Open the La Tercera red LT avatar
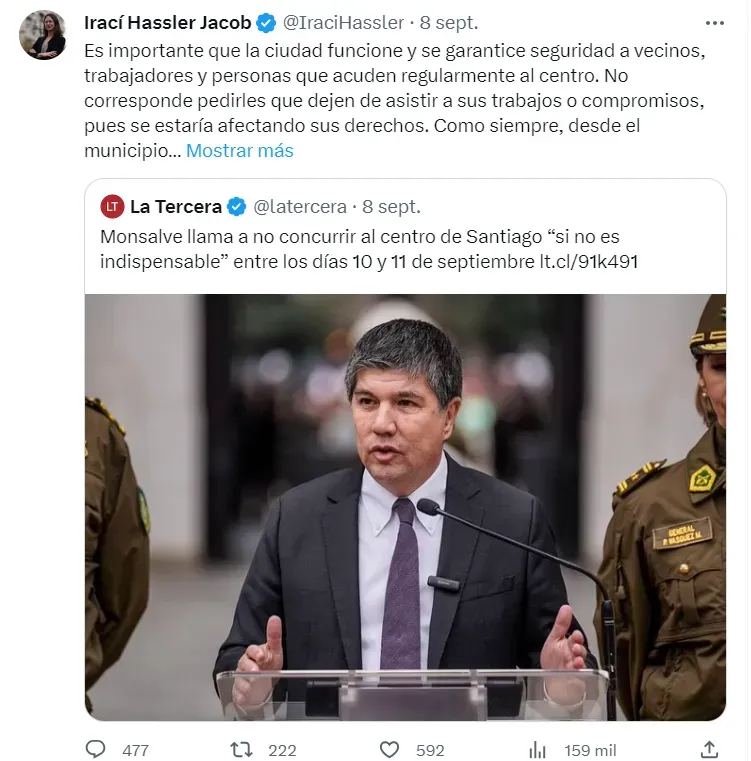The image size is (751, 761). pyautogui.click(x=112, y=207)
